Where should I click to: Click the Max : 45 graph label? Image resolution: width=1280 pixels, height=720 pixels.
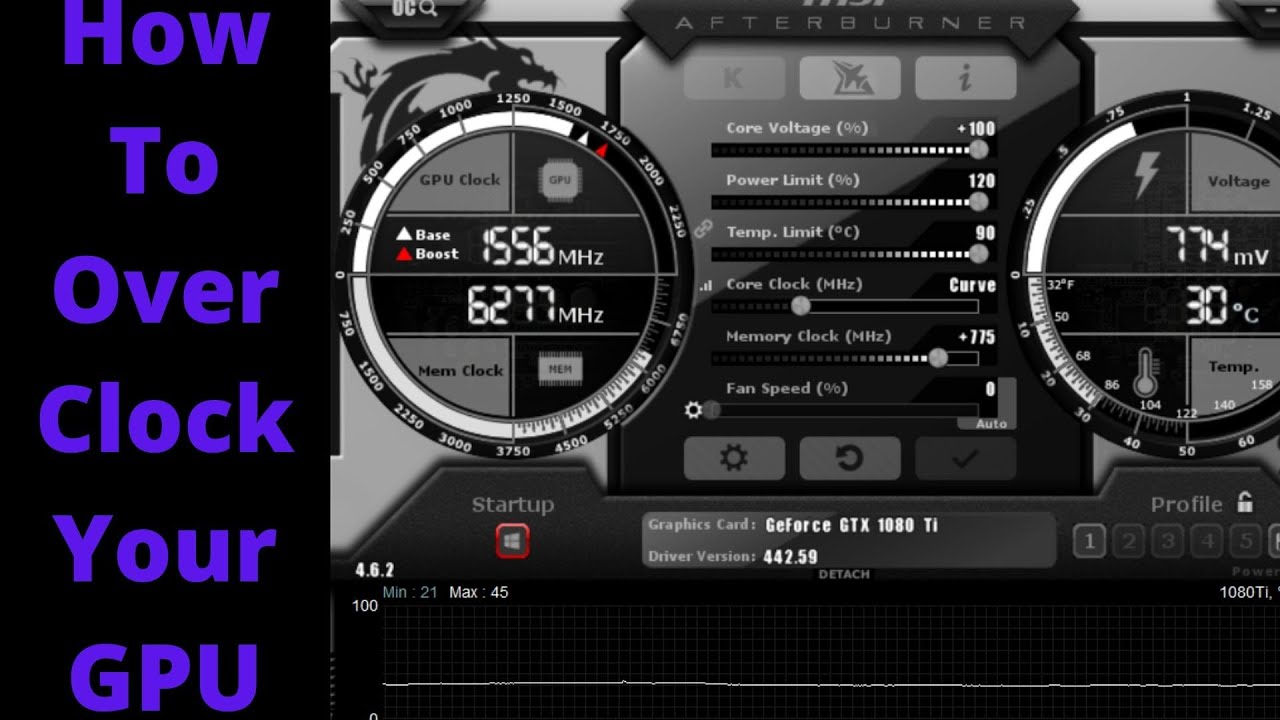click(479, 592)
